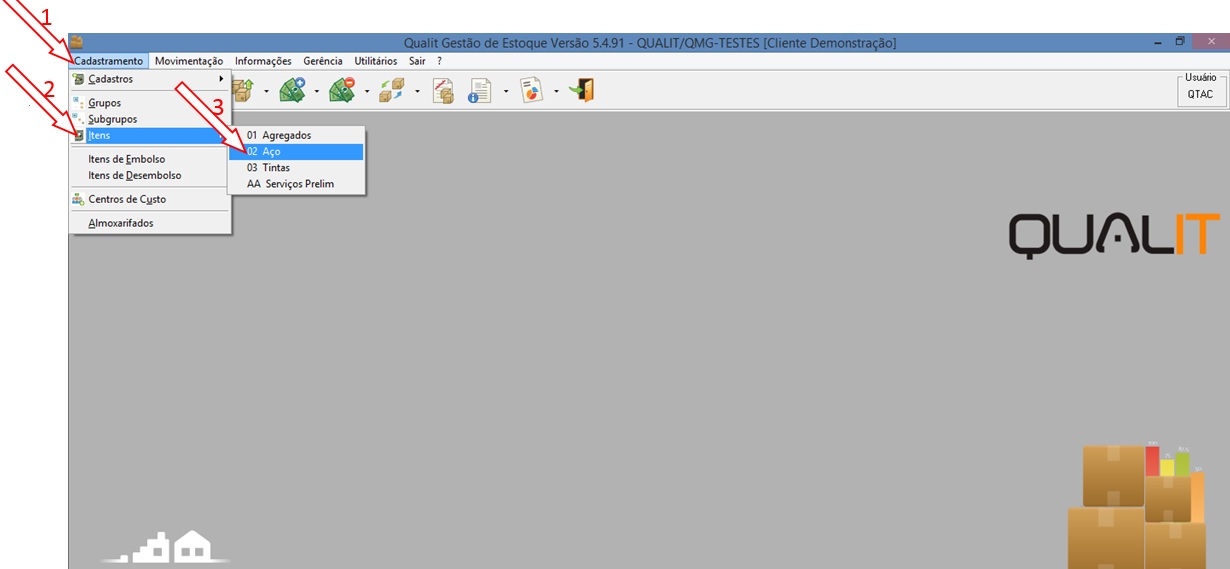This screenshot has width=1230, height=569.
Task: Open dropdown next to money minus icon
Action: (366, 91)
